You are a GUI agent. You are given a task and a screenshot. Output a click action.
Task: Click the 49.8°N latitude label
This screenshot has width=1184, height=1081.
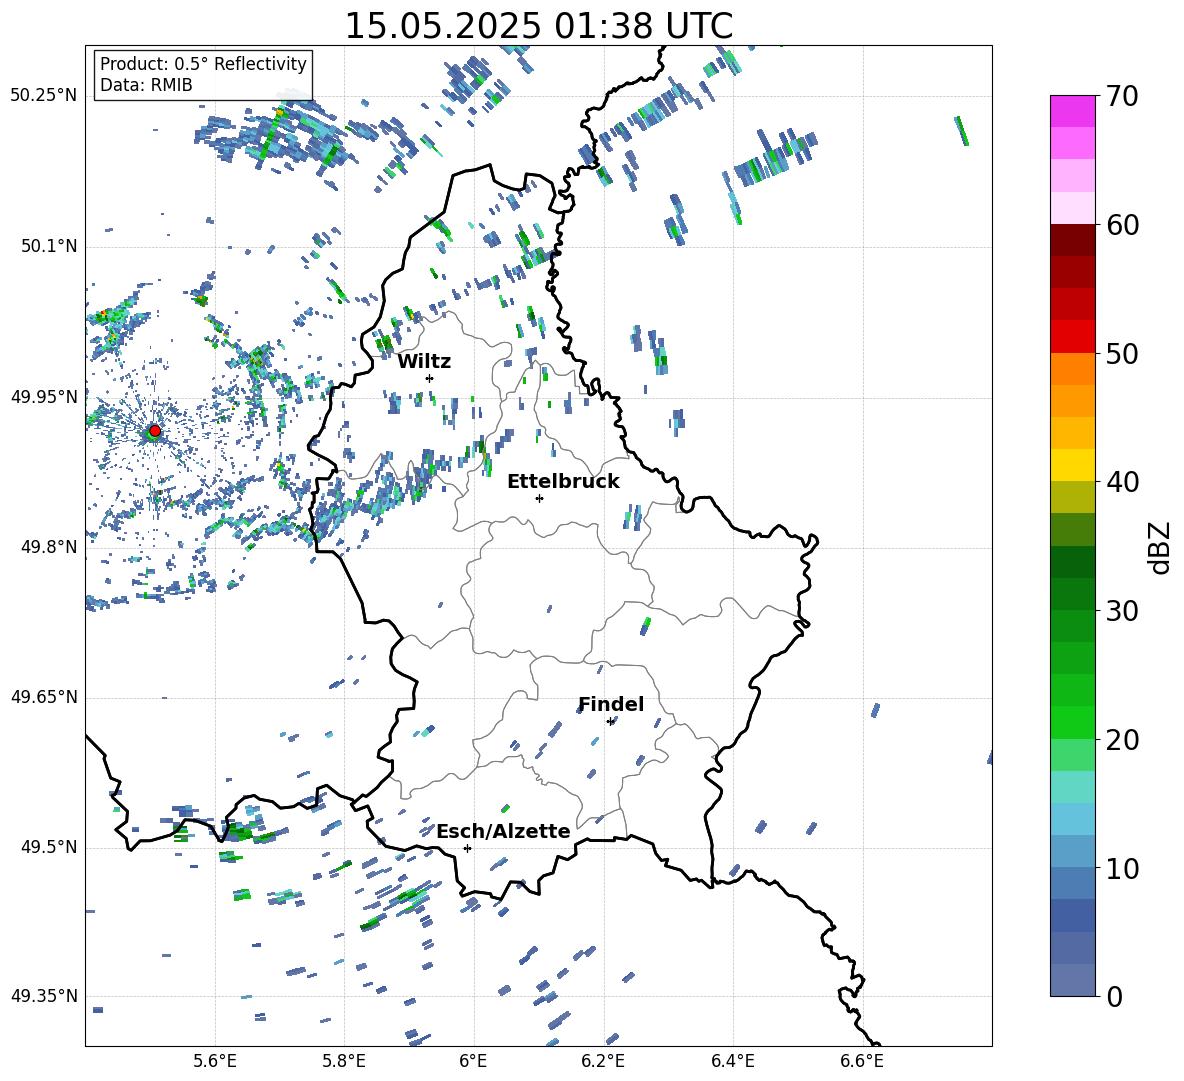point(49,547)
